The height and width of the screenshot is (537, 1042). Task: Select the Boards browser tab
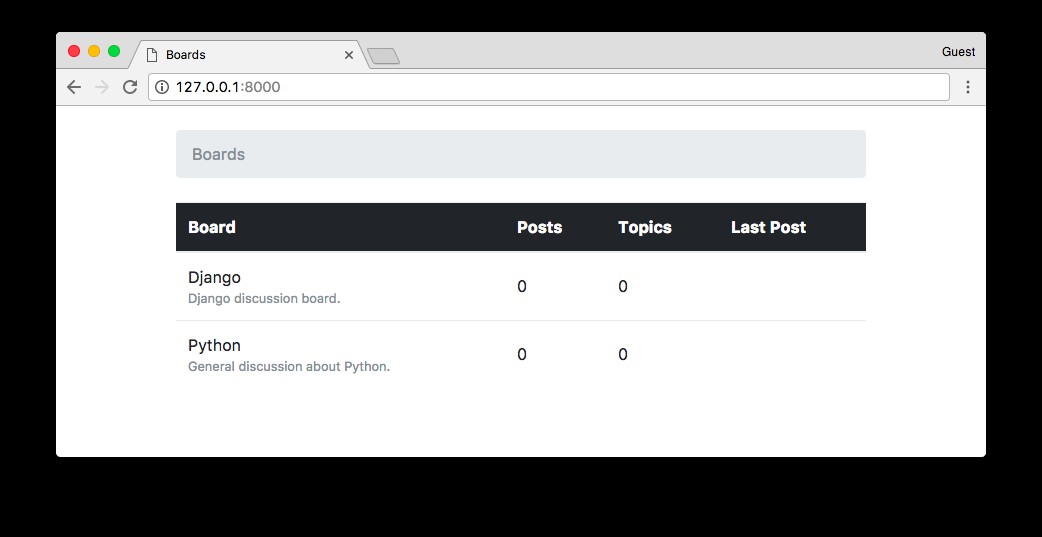247,54
